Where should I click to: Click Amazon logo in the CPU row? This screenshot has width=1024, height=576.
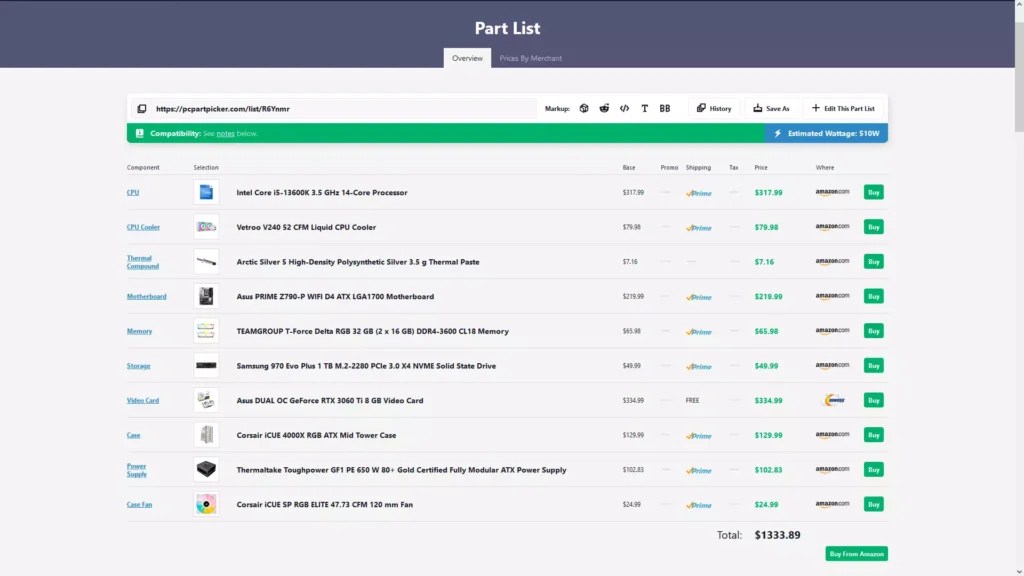click(832, 192)
